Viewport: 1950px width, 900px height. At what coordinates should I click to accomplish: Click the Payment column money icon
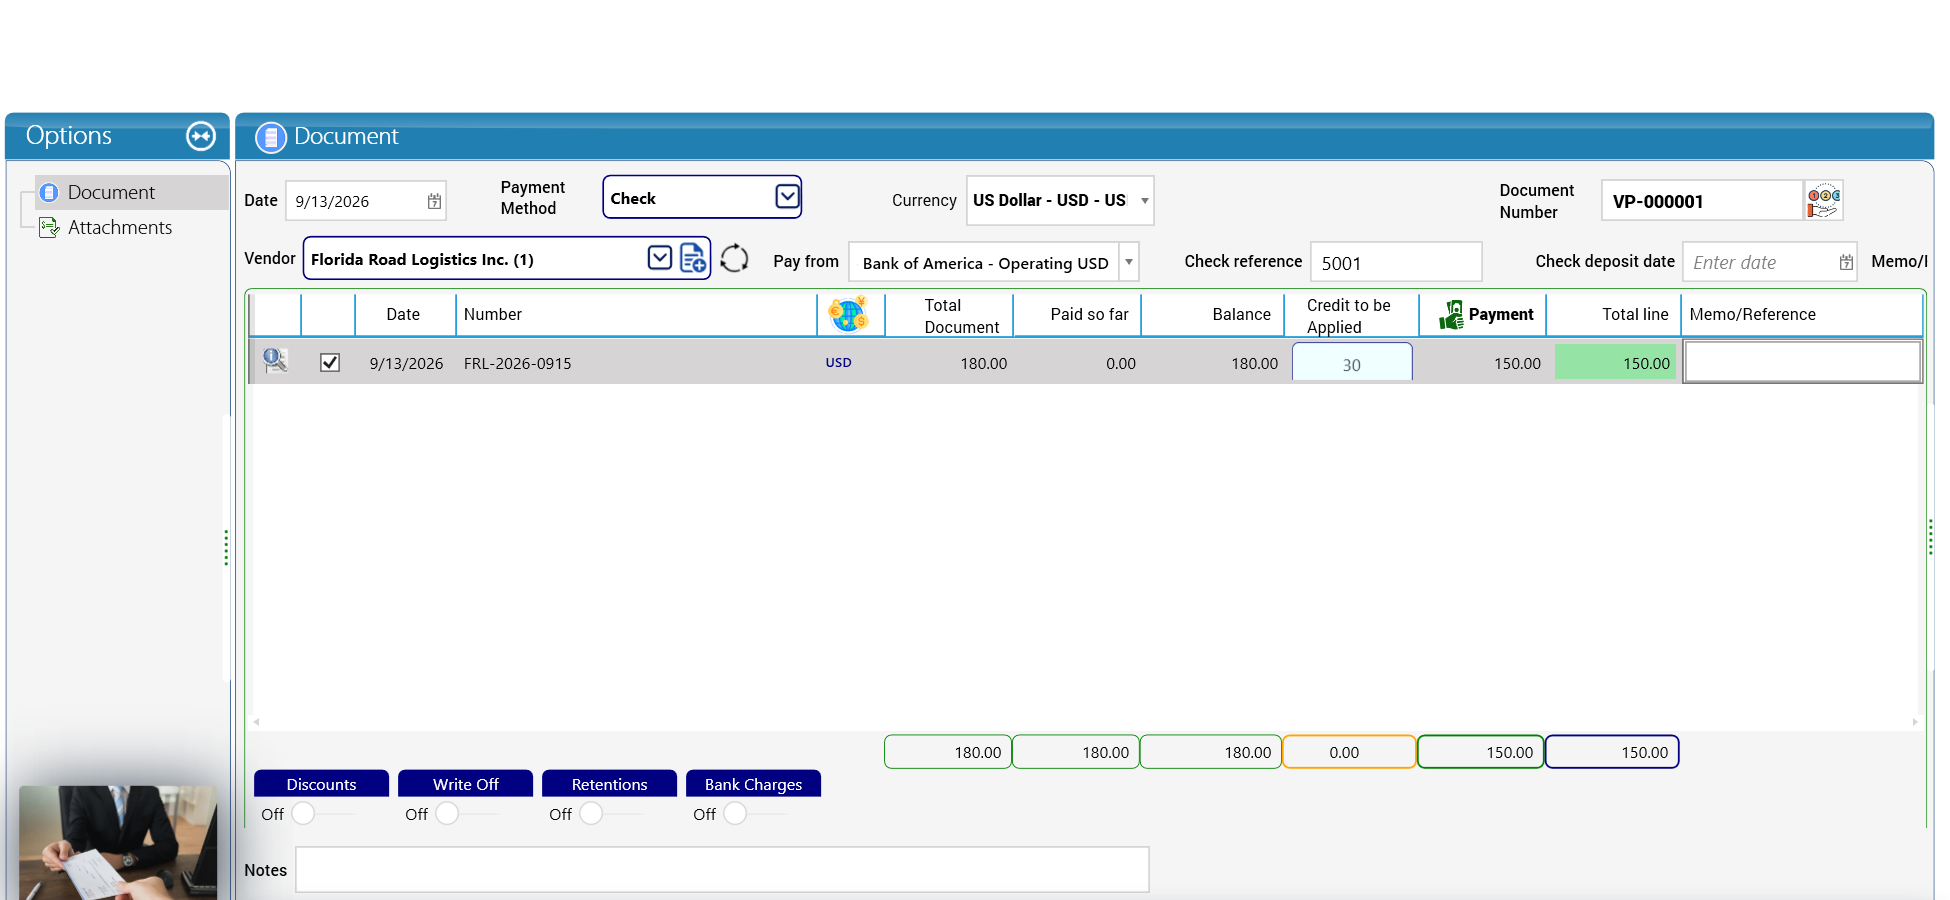pyautogui.click(x=1451, y=315)
